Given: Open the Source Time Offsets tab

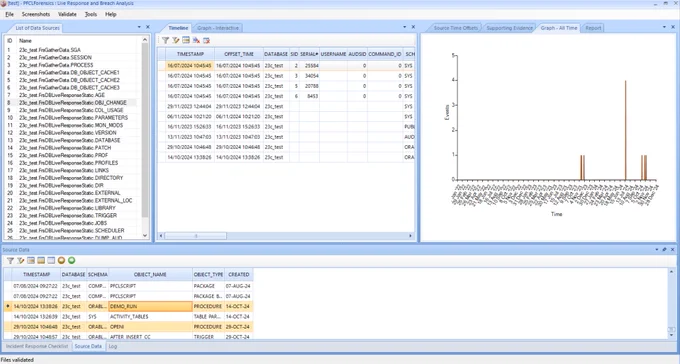Looking at the screenshot, I should tap(455, 28).
